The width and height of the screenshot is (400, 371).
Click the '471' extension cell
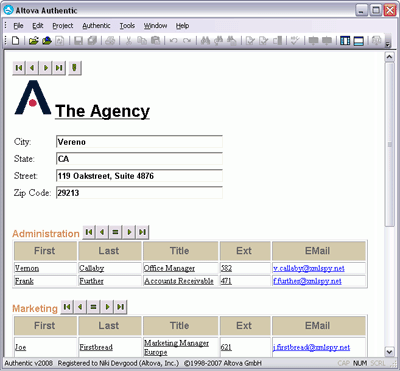point(245,281)
